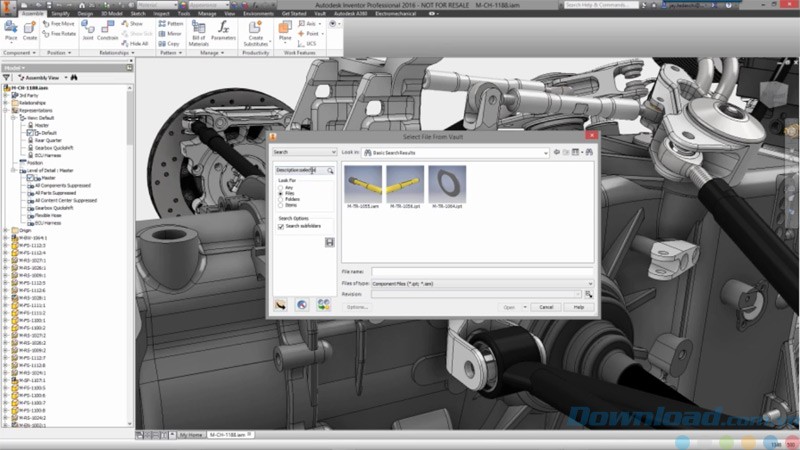Image resolution: width=800 pixels, height=450 pixels.
Task: Open the Look in dropdown
Action: [x=547, y=152]
